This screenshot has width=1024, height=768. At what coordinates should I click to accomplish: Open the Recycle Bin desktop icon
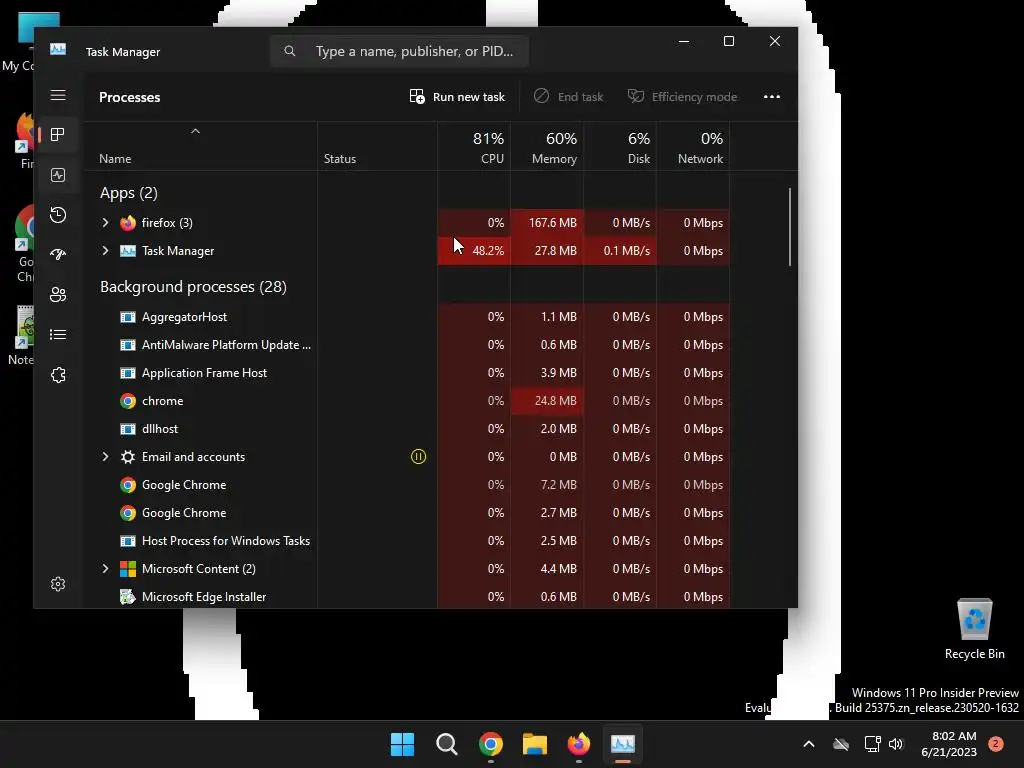974,629
